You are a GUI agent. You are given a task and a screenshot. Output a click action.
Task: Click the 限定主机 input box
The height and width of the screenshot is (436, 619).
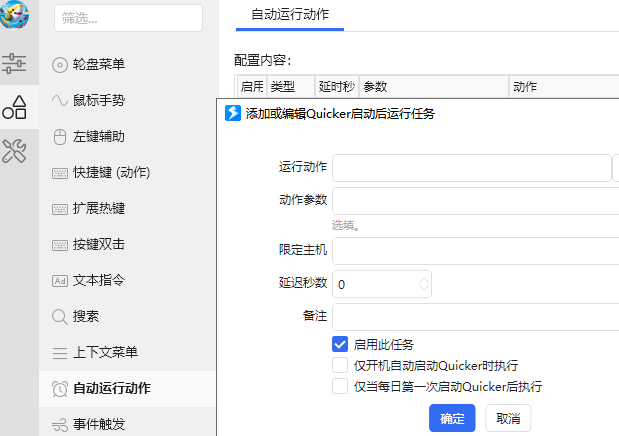[x=475, y=249]
